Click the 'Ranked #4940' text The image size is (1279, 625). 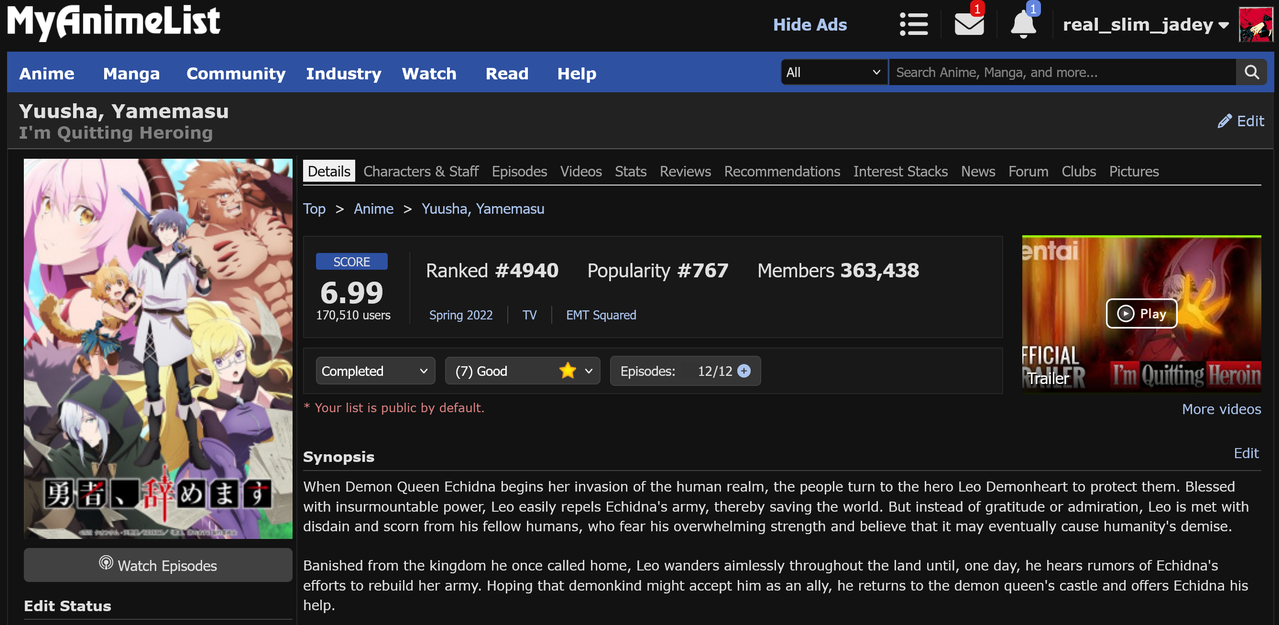click(x=492, y=270)
